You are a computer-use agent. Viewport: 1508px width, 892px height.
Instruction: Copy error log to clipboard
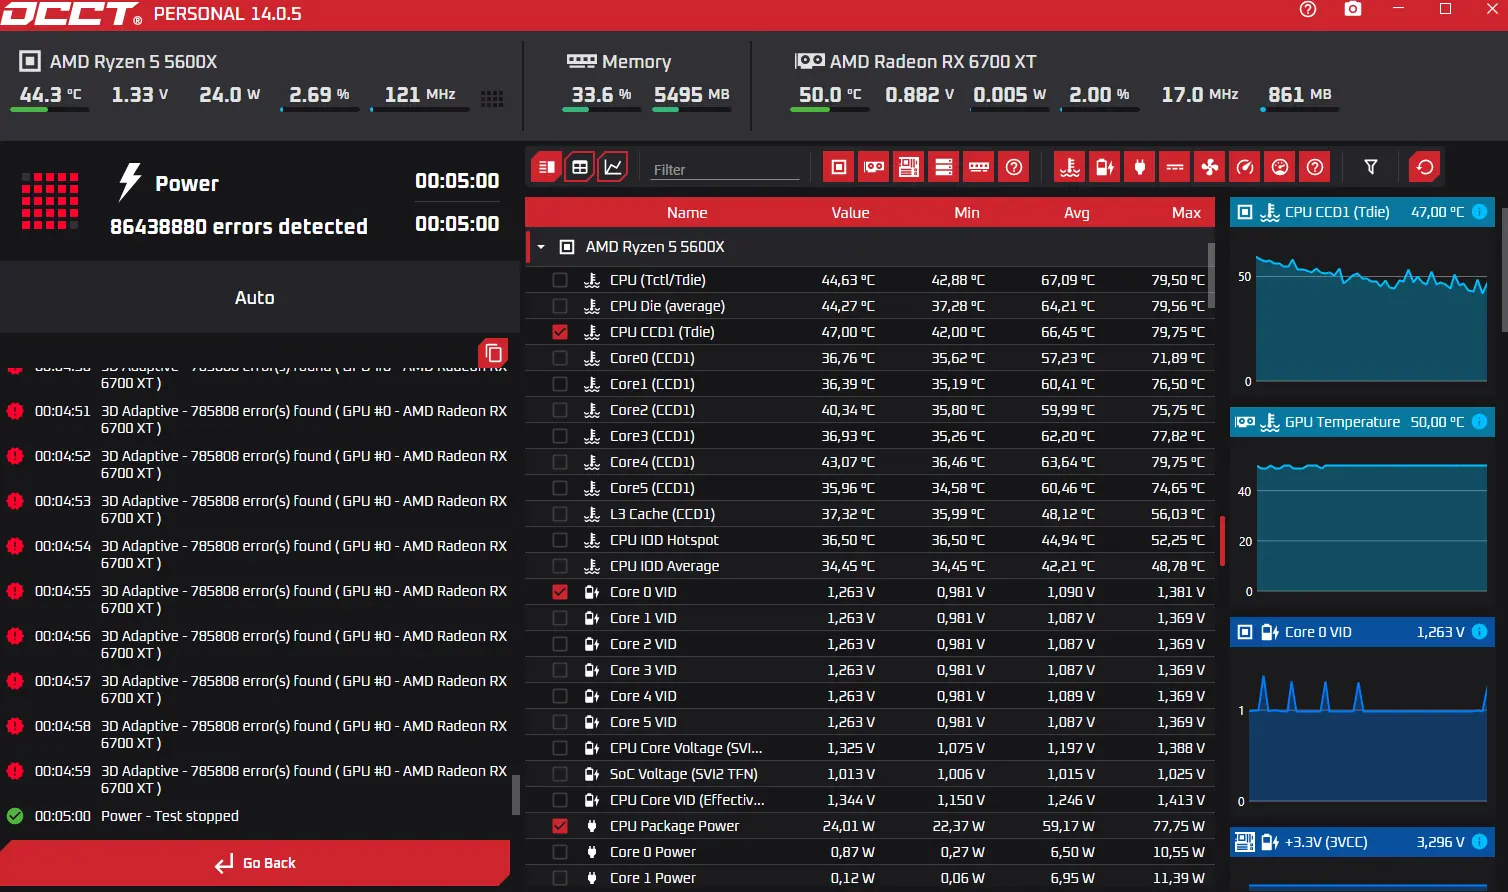coord(493,353)
